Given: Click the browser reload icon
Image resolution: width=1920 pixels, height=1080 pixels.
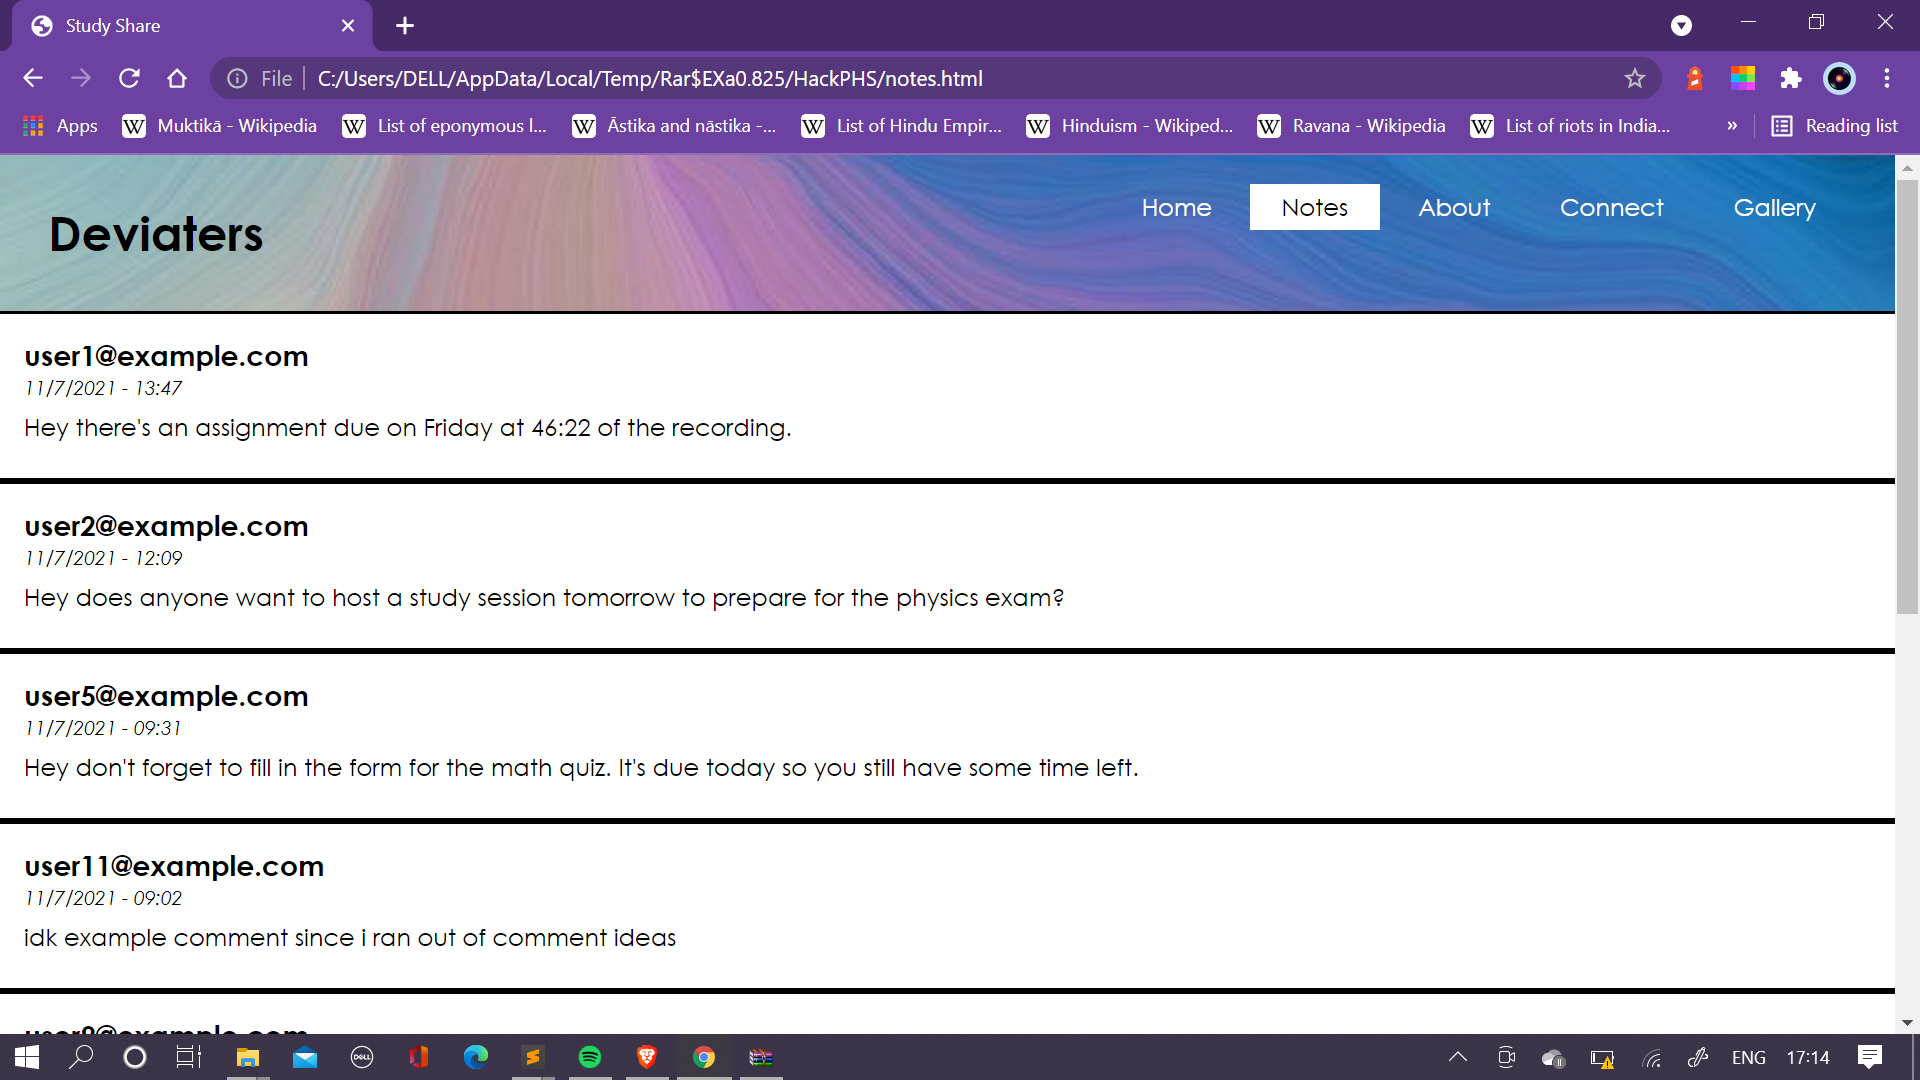Looking at the screenshot, I should (x=129, y=78).
